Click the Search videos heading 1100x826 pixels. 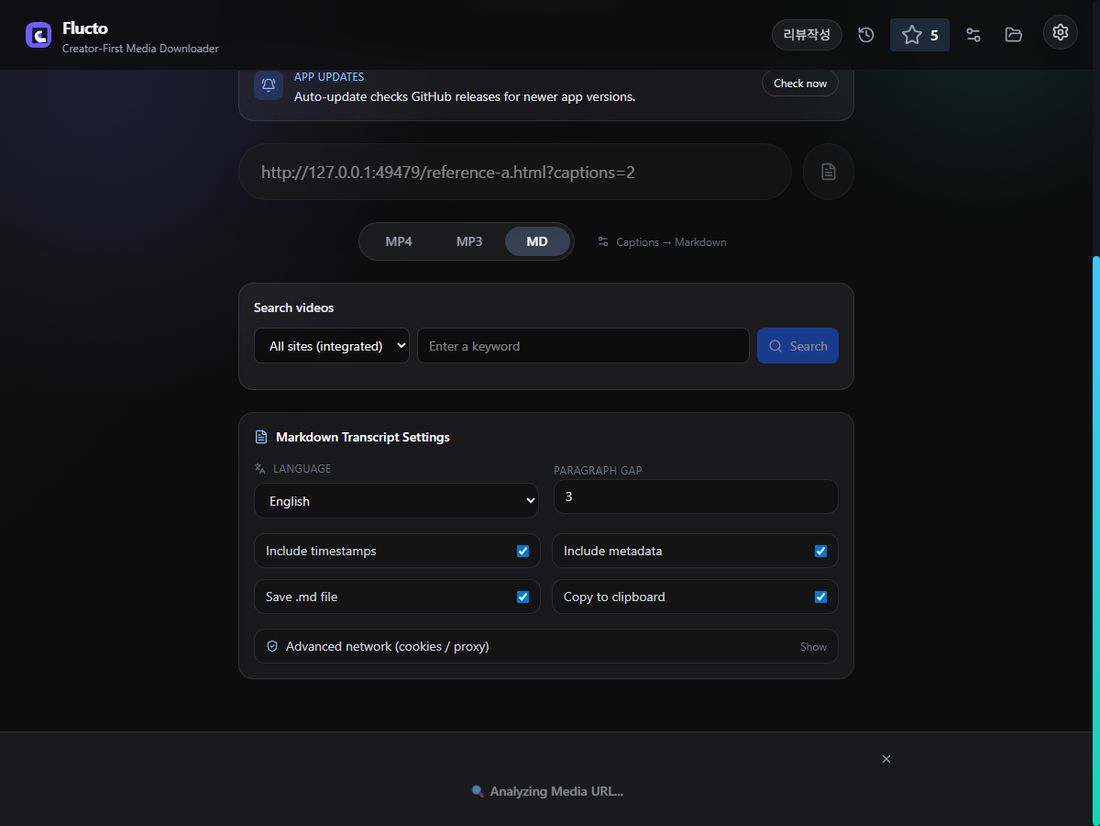pyautogui.click(x=294, y=307)
